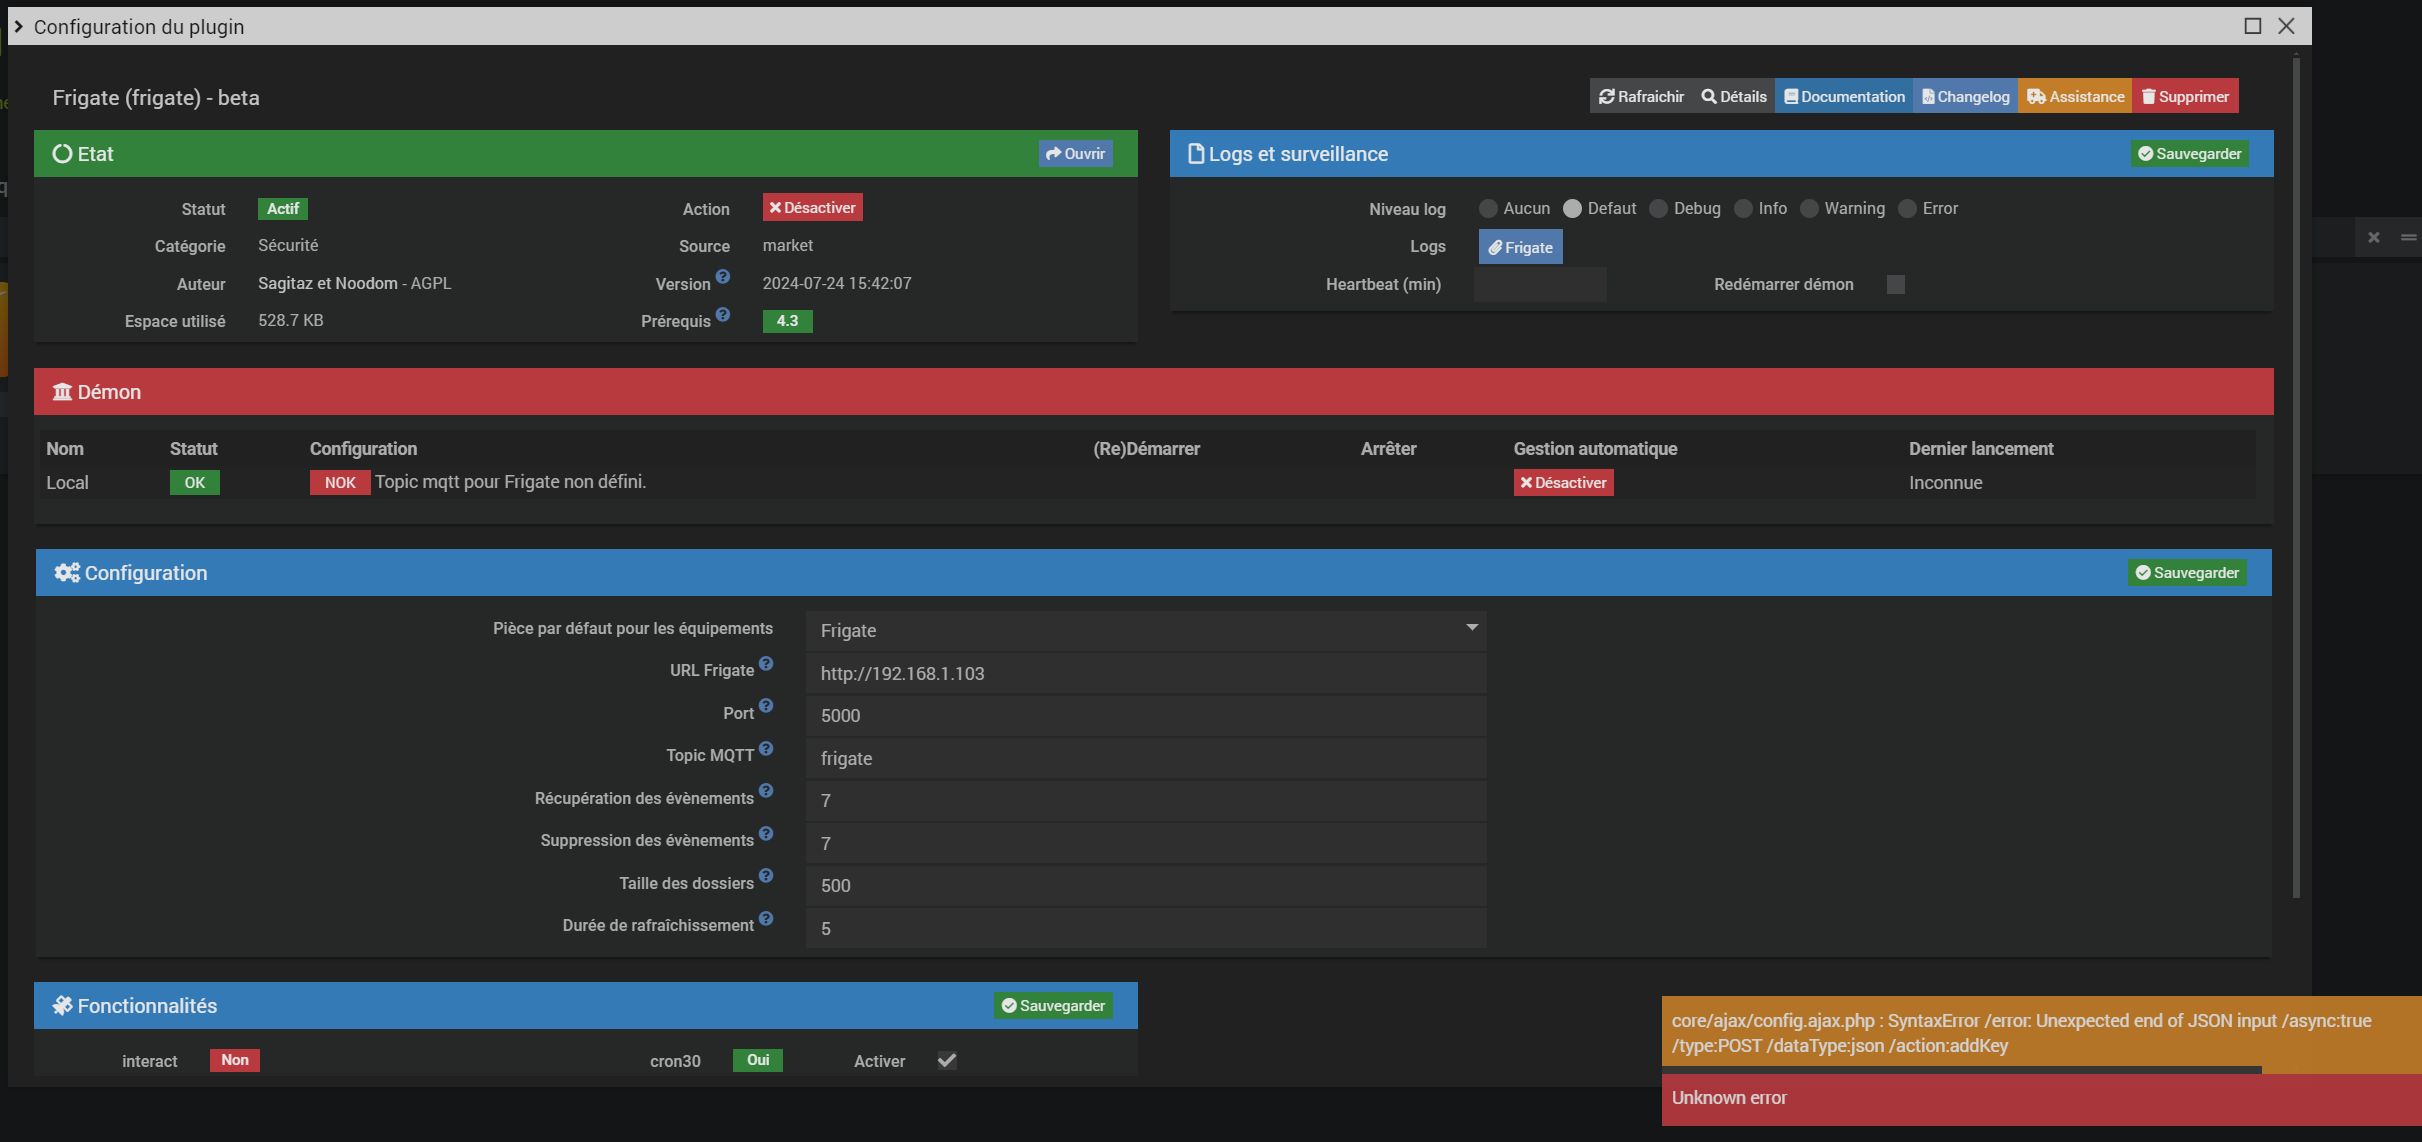Click the Heartbeat (min) input field
Viewport: 2422px width, 1142px height.
point(1540,284)
